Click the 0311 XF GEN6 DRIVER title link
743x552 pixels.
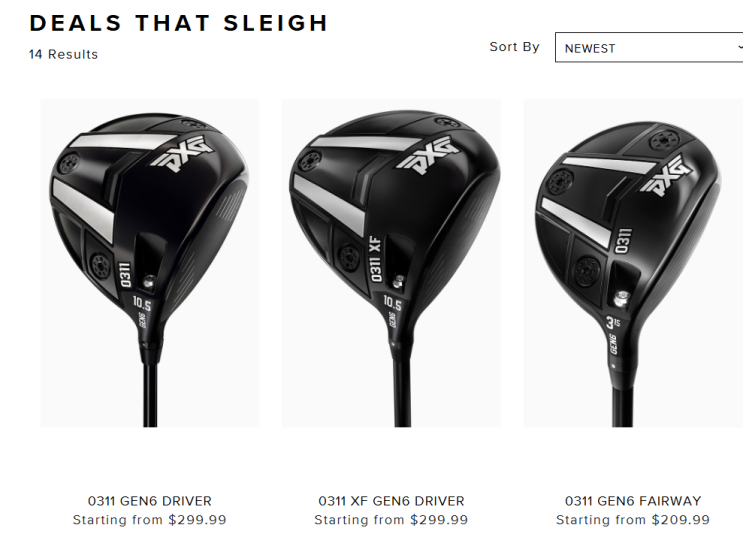coord(391,501)
